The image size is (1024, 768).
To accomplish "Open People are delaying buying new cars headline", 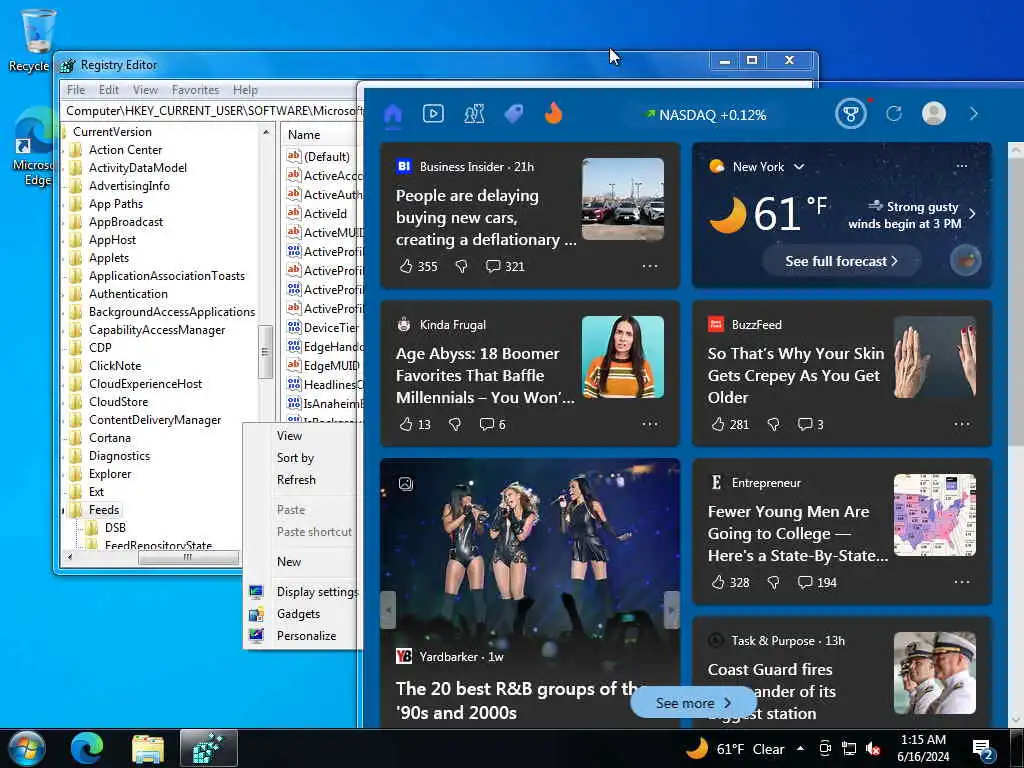I will [x=485, y=217].
